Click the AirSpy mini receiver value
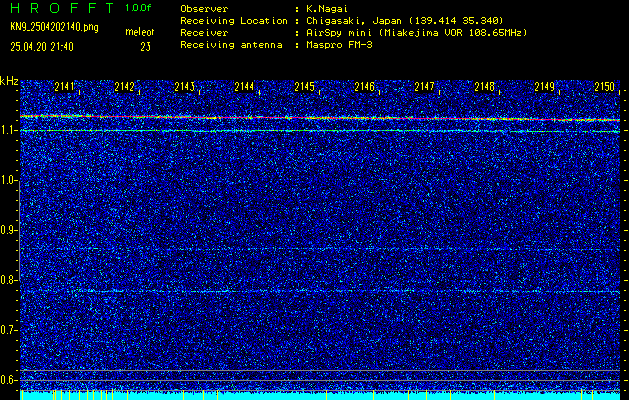The height and width of the screenshot is (400, 629). pyautogui.click(x=416, y=33)
